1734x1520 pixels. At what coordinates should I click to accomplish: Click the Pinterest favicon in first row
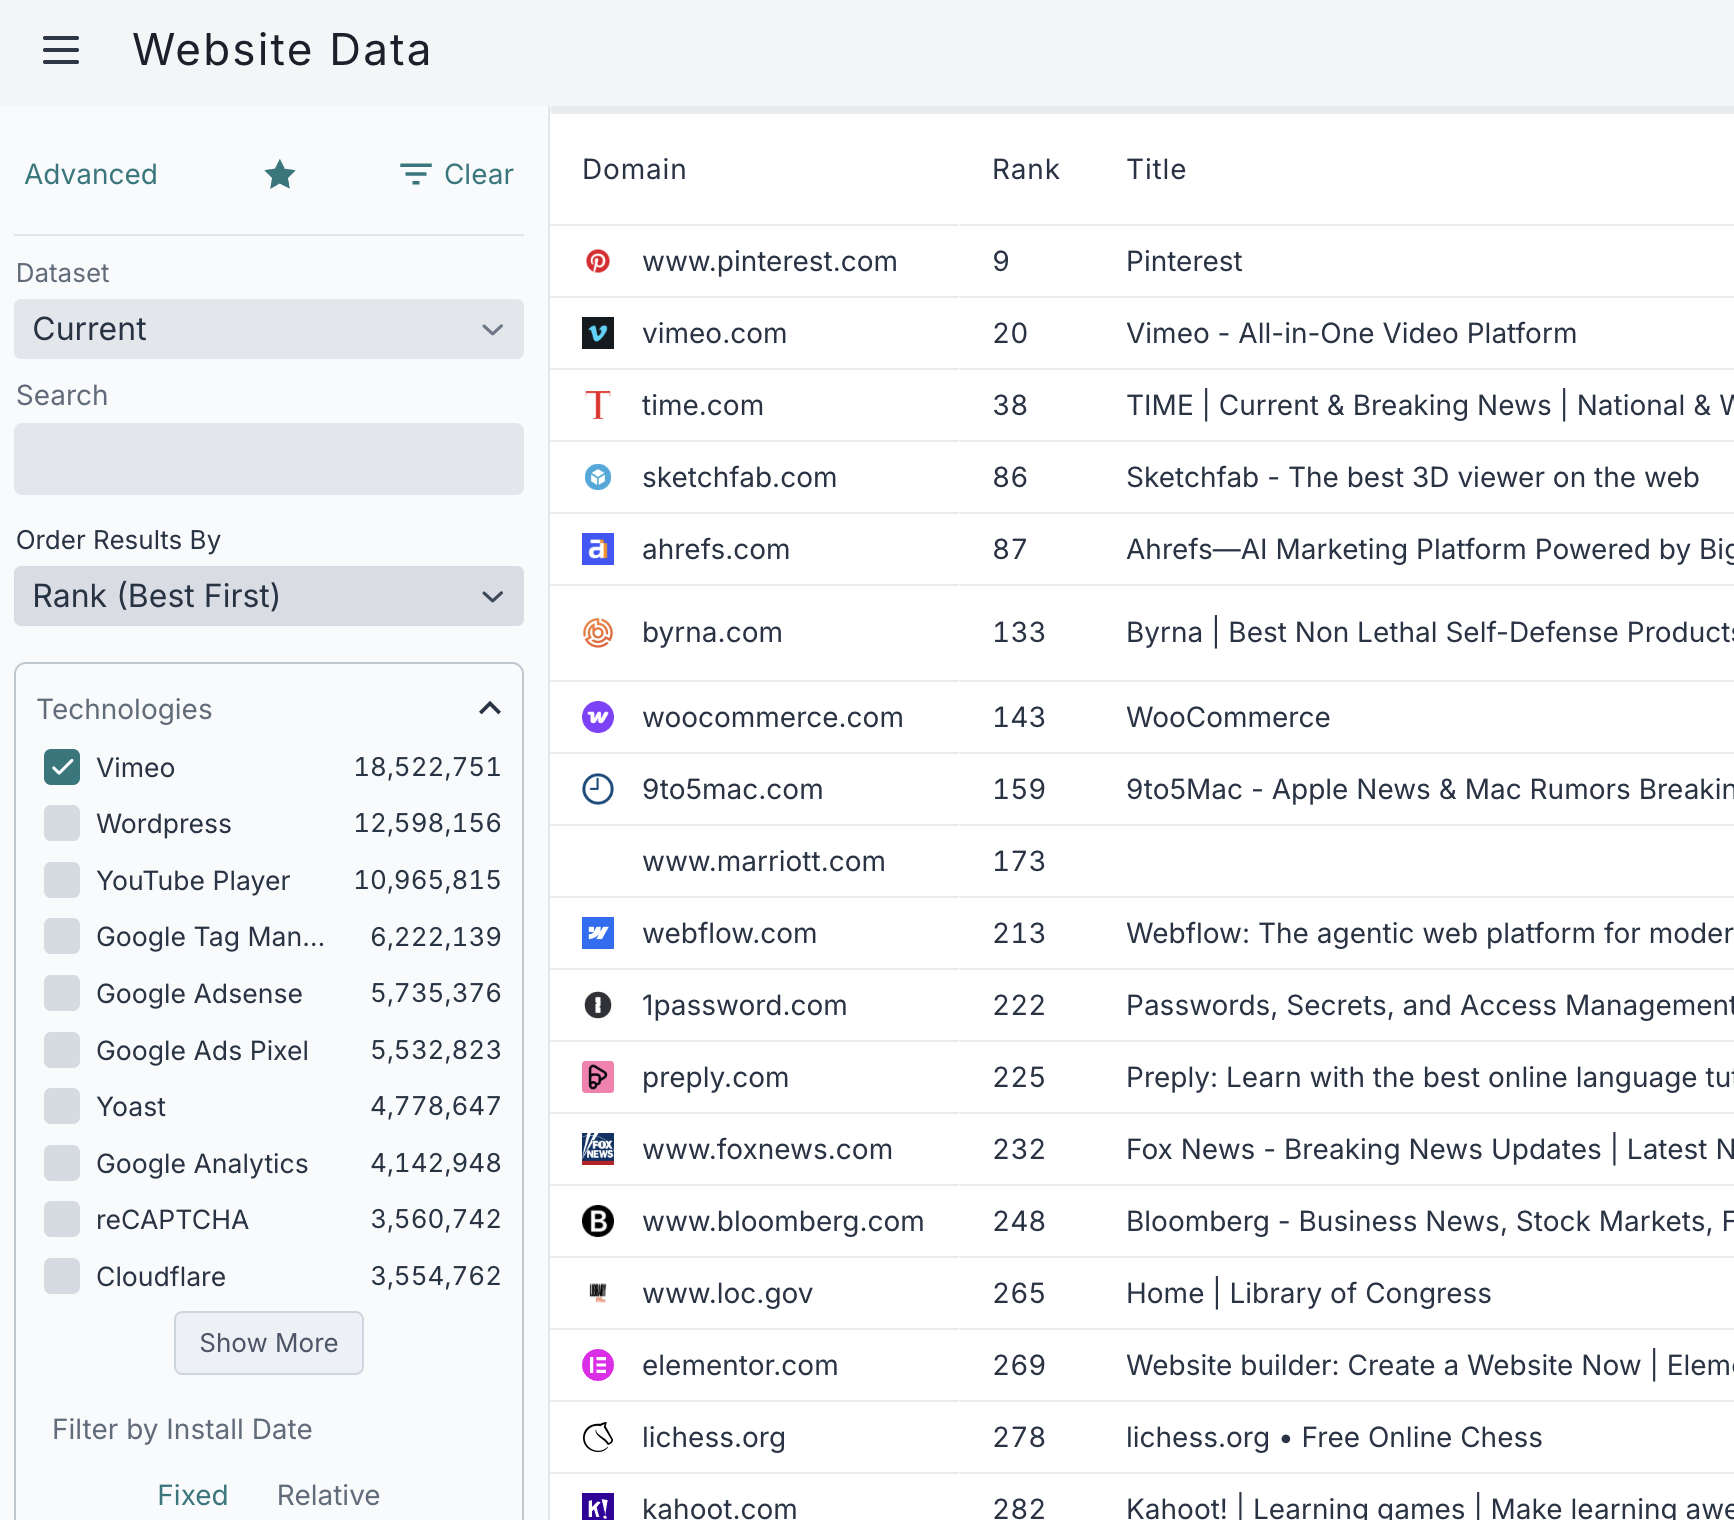click(x=598, y=261)
